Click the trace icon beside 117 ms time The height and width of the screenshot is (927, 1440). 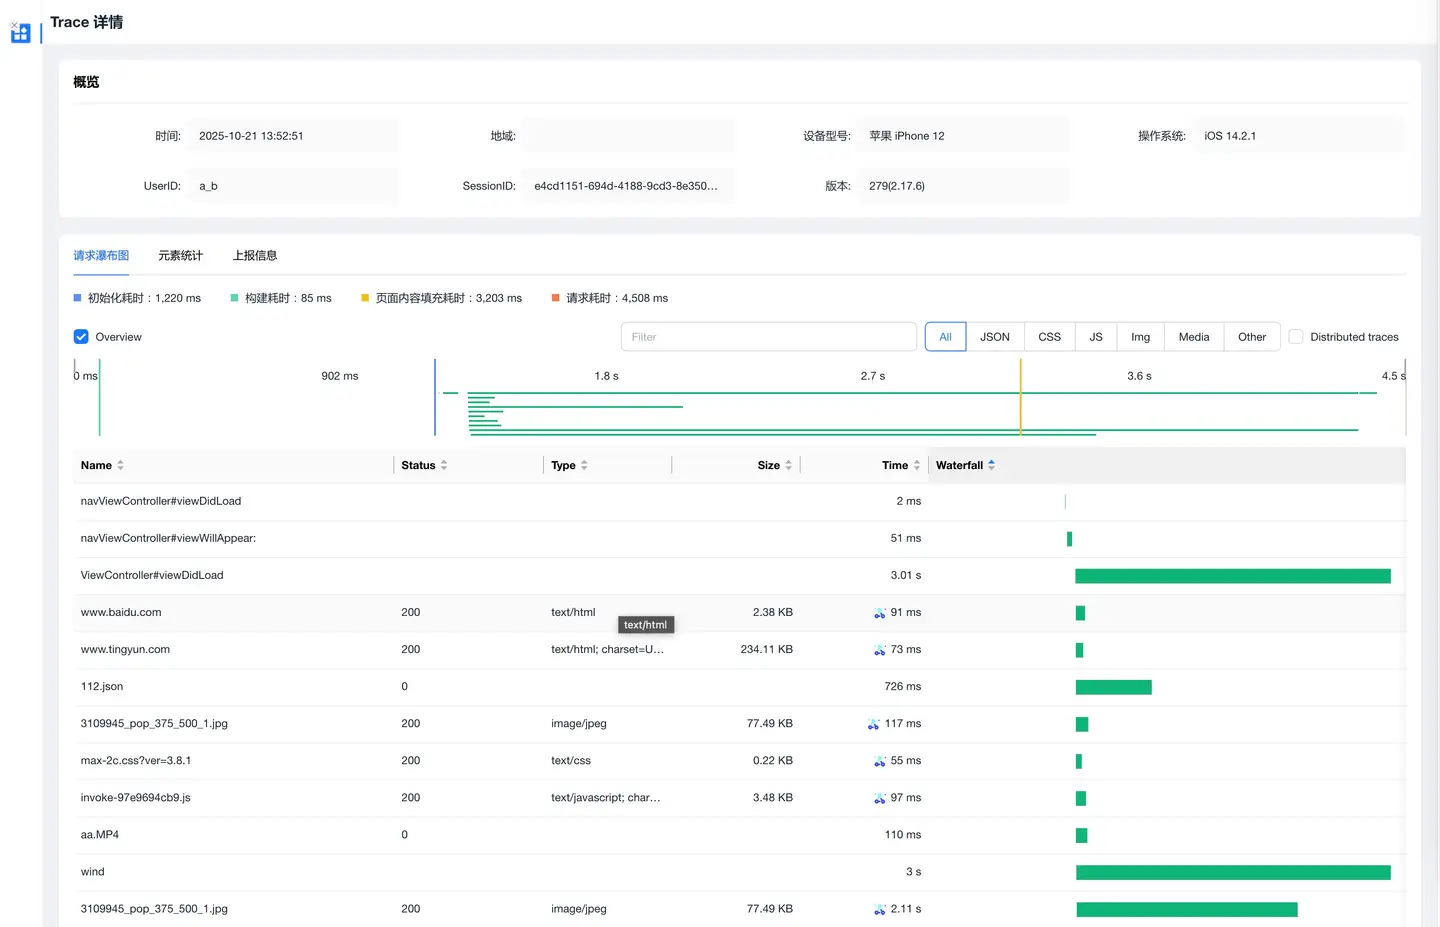pos(873,724)
